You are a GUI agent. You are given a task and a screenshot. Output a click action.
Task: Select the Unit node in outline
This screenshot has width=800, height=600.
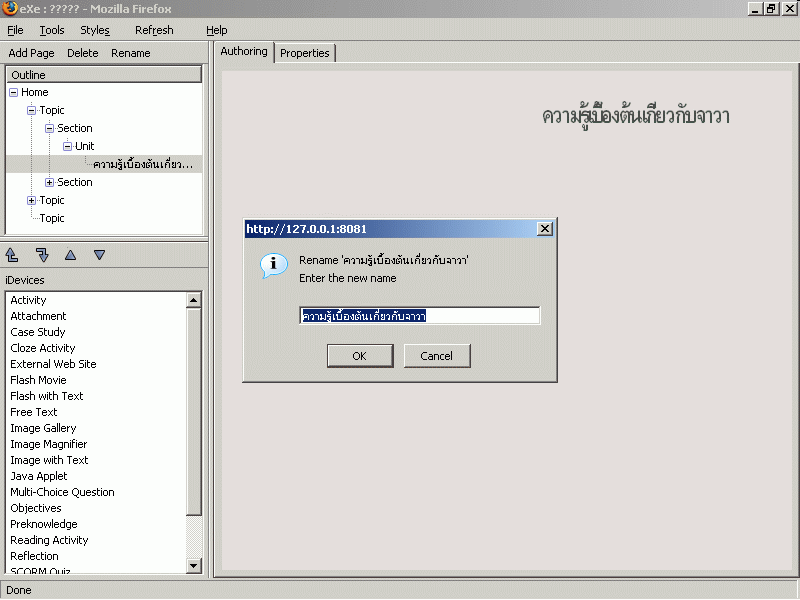tap(85, 146)
